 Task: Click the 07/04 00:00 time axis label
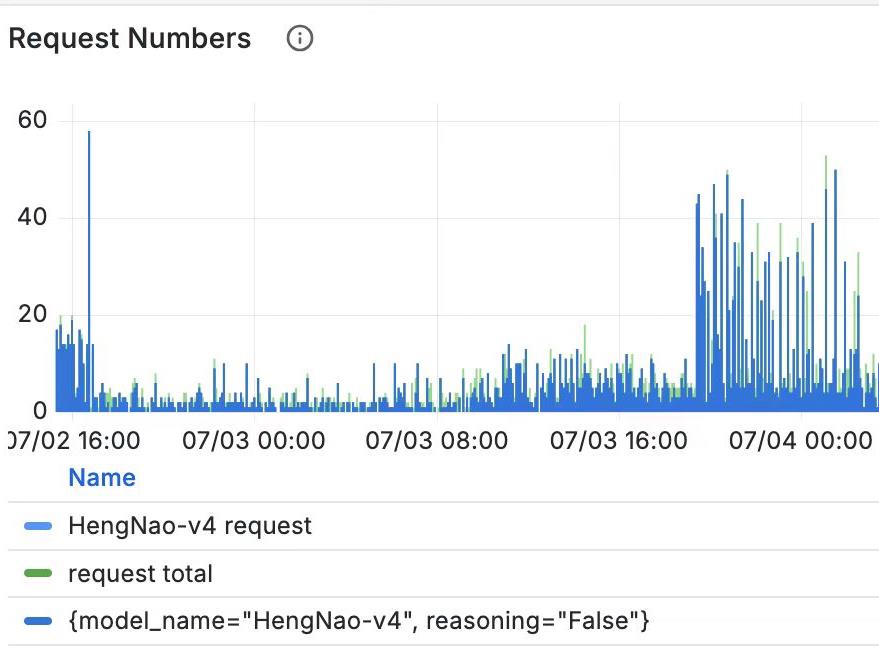click(800, 441)
